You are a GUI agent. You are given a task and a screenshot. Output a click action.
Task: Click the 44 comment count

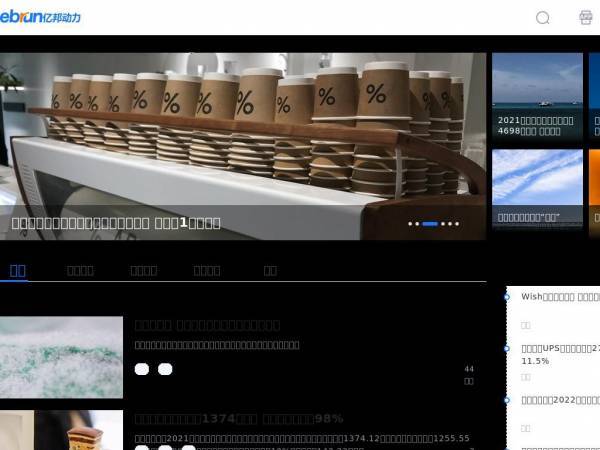coord(469,369)
